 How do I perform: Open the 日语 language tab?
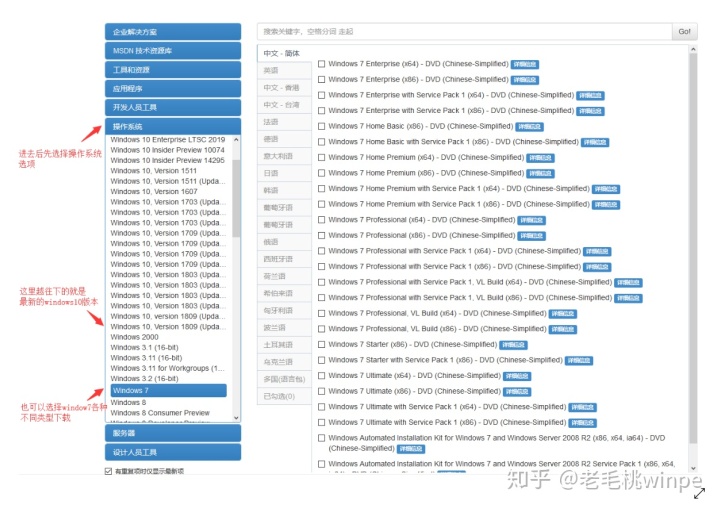(x=272, y=173)
